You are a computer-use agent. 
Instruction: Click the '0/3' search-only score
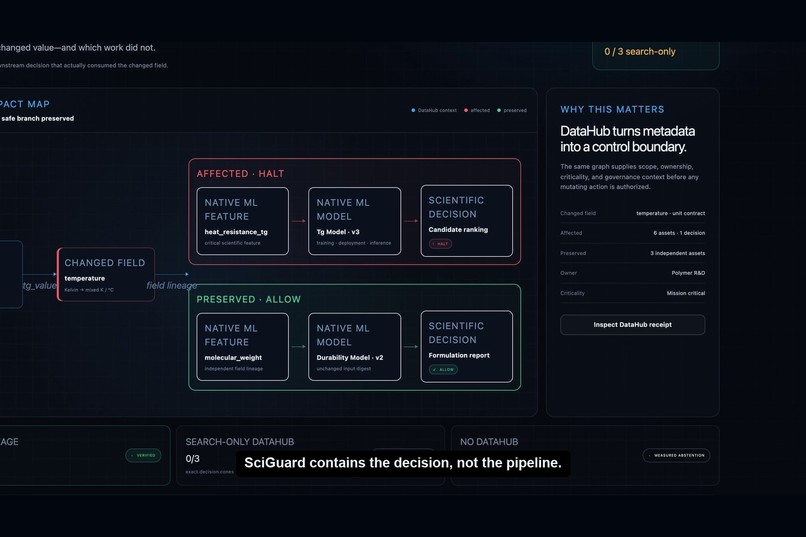(x=192, y=458)
